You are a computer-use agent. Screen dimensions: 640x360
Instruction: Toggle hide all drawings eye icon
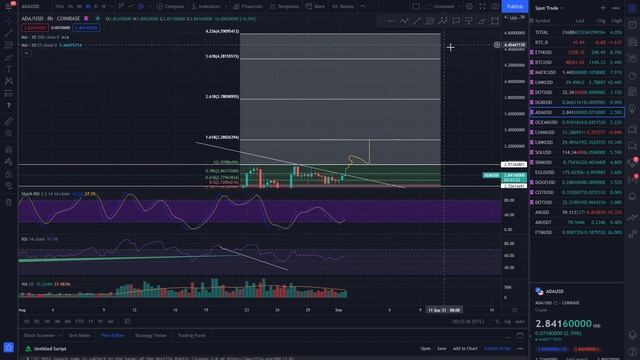click(x=8, y=186)
